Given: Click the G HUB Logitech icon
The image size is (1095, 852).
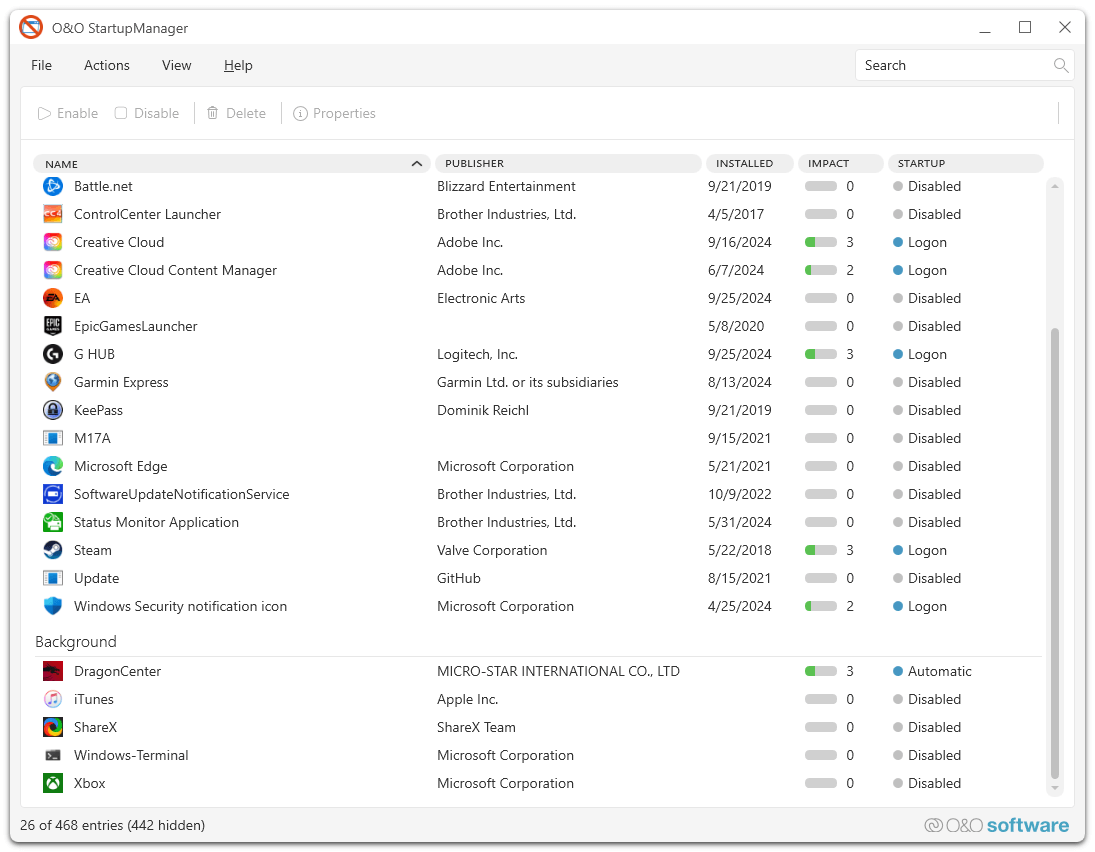Looking at the screenshot, I should 53,354.
